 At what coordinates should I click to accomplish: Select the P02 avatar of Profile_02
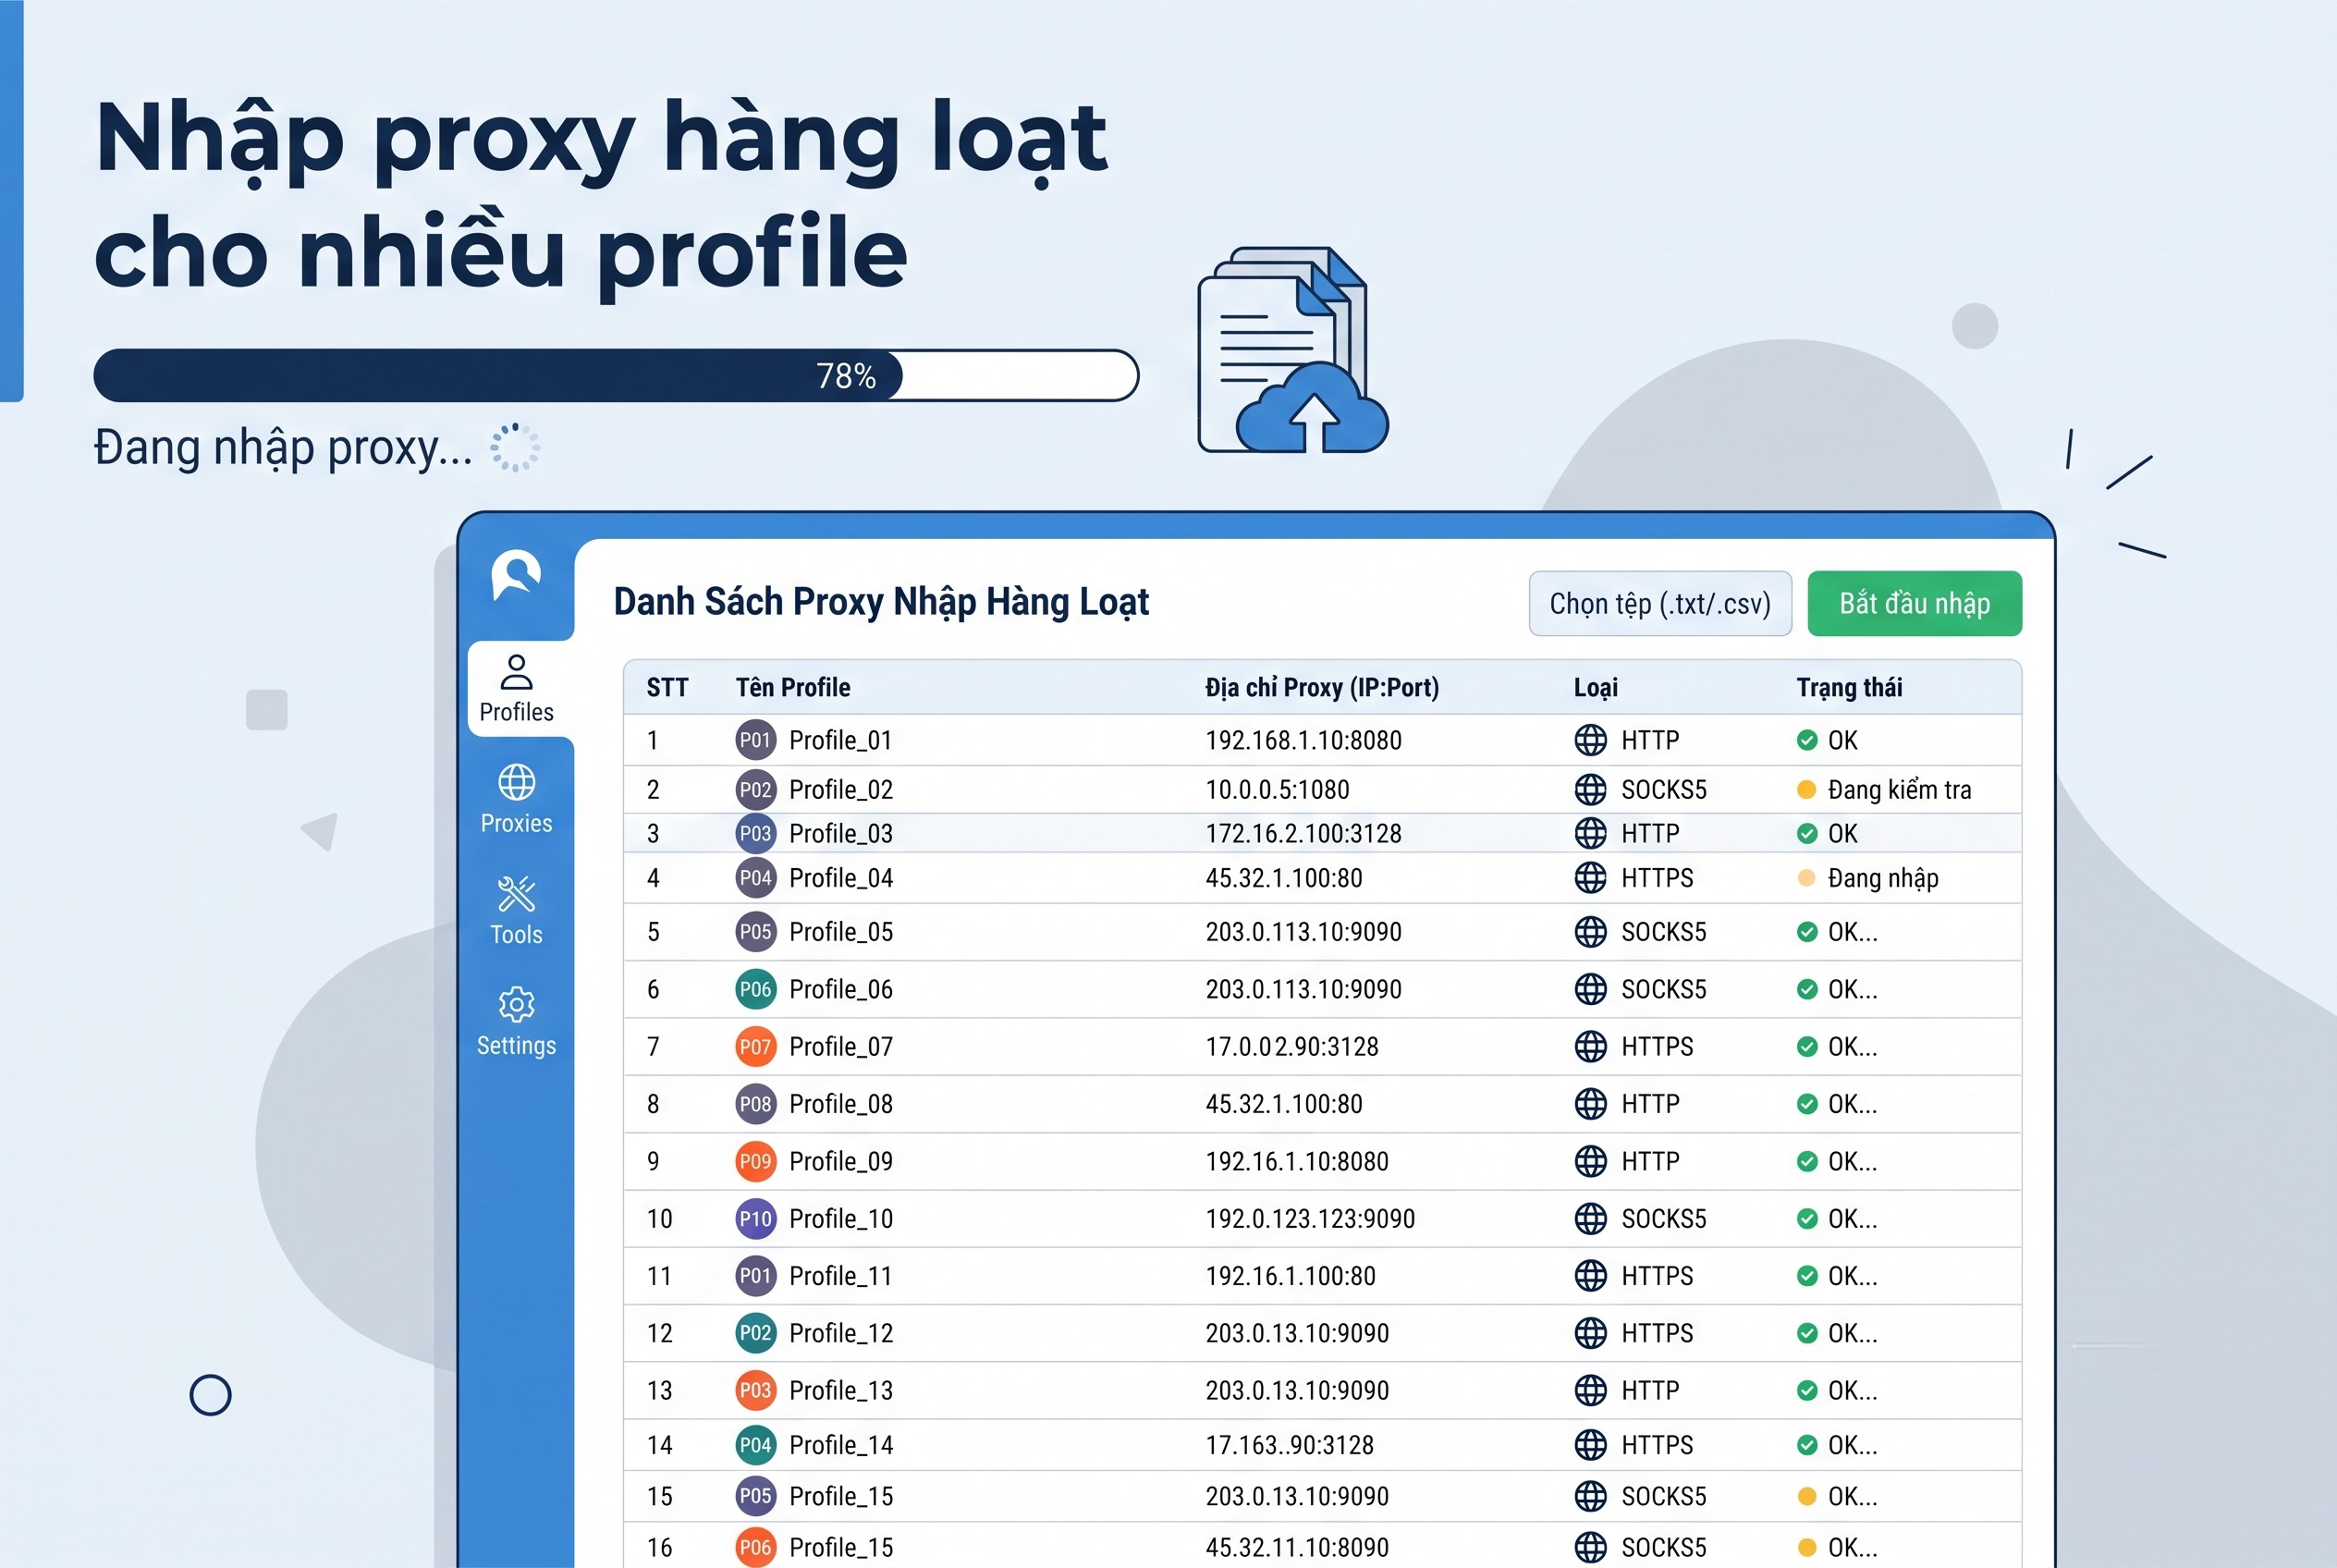point(755,790)
